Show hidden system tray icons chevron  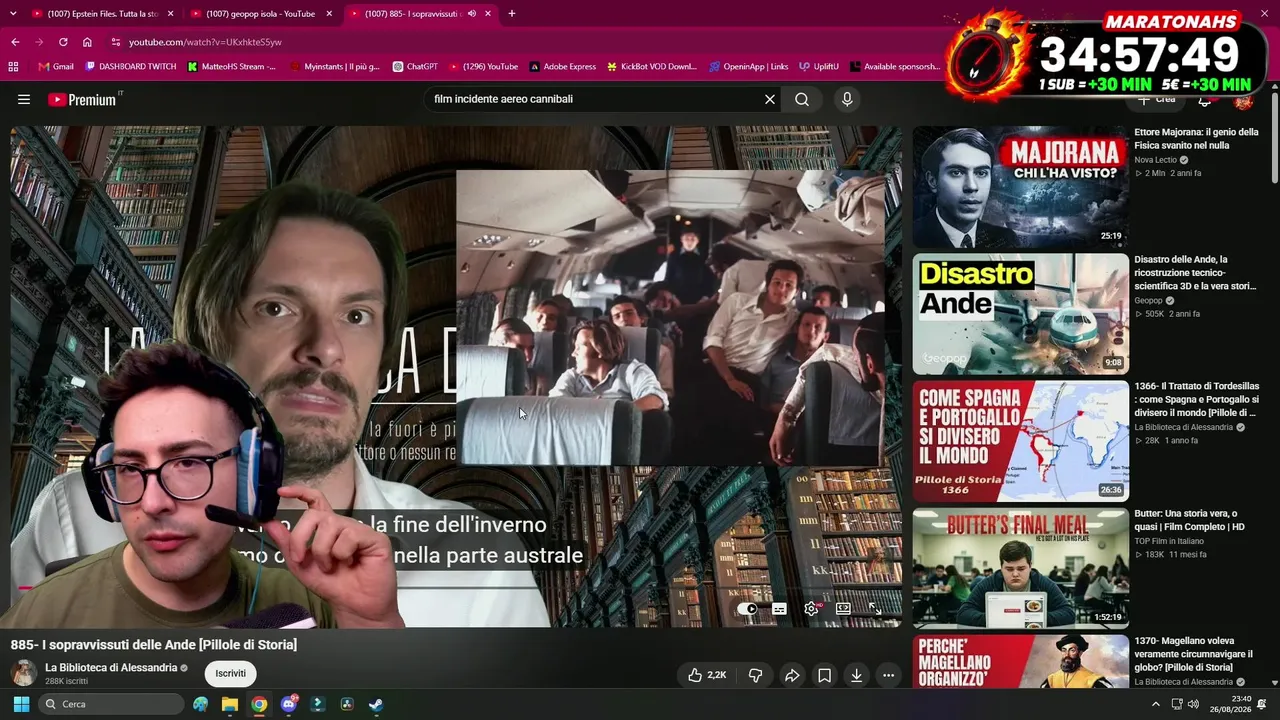click(1156, 704)
